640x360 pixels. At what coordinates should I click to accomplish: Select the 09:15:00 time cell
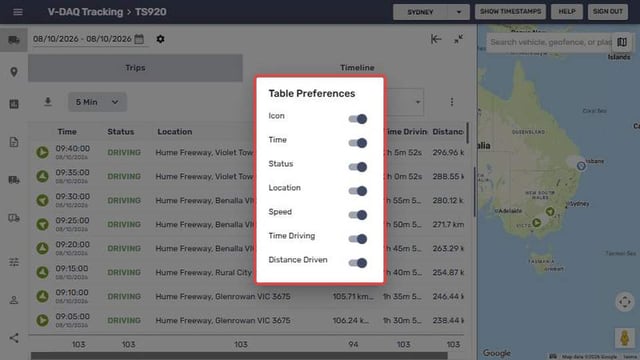(x=73, y=272)
